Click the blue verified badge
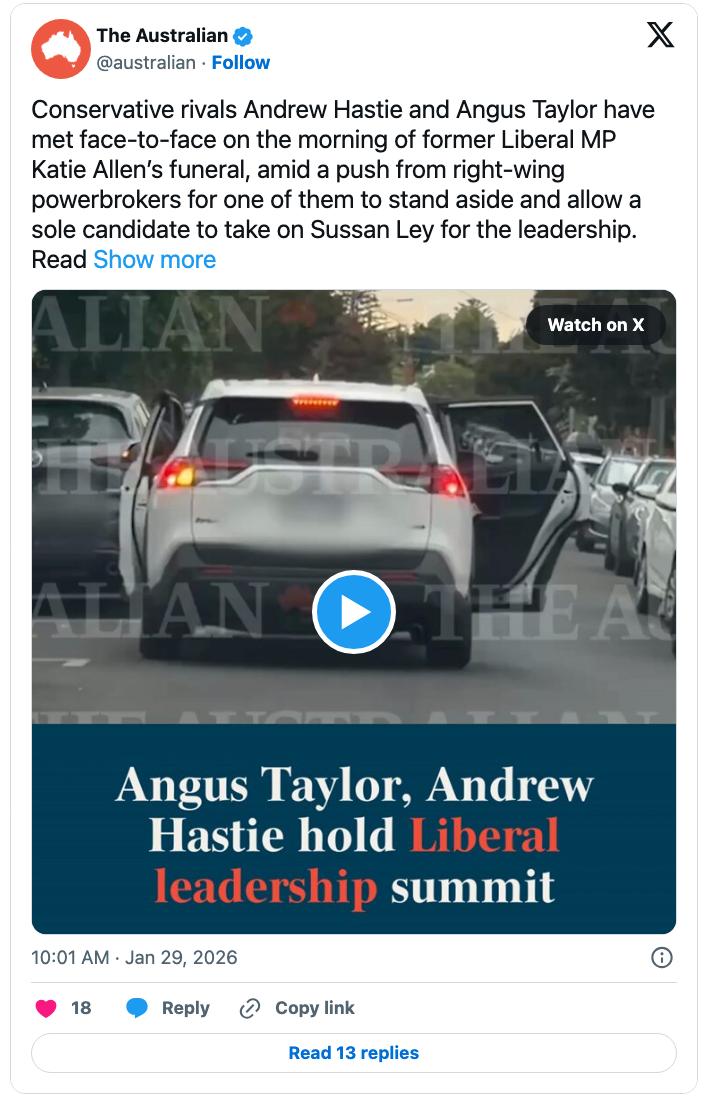The width and height of the screenshot is (707, 1104). pos(243,36)
